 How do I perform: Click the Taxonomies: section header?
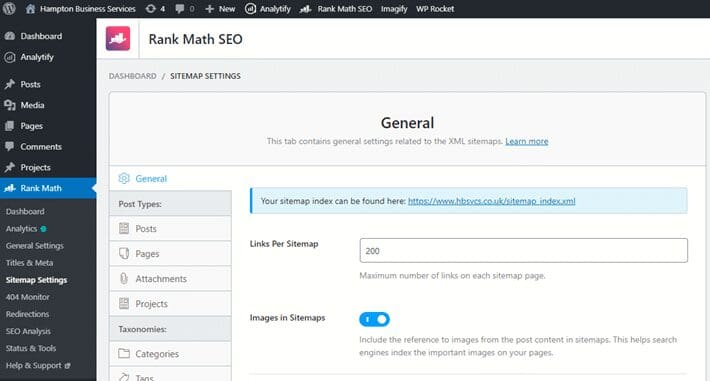pos(170,328)
